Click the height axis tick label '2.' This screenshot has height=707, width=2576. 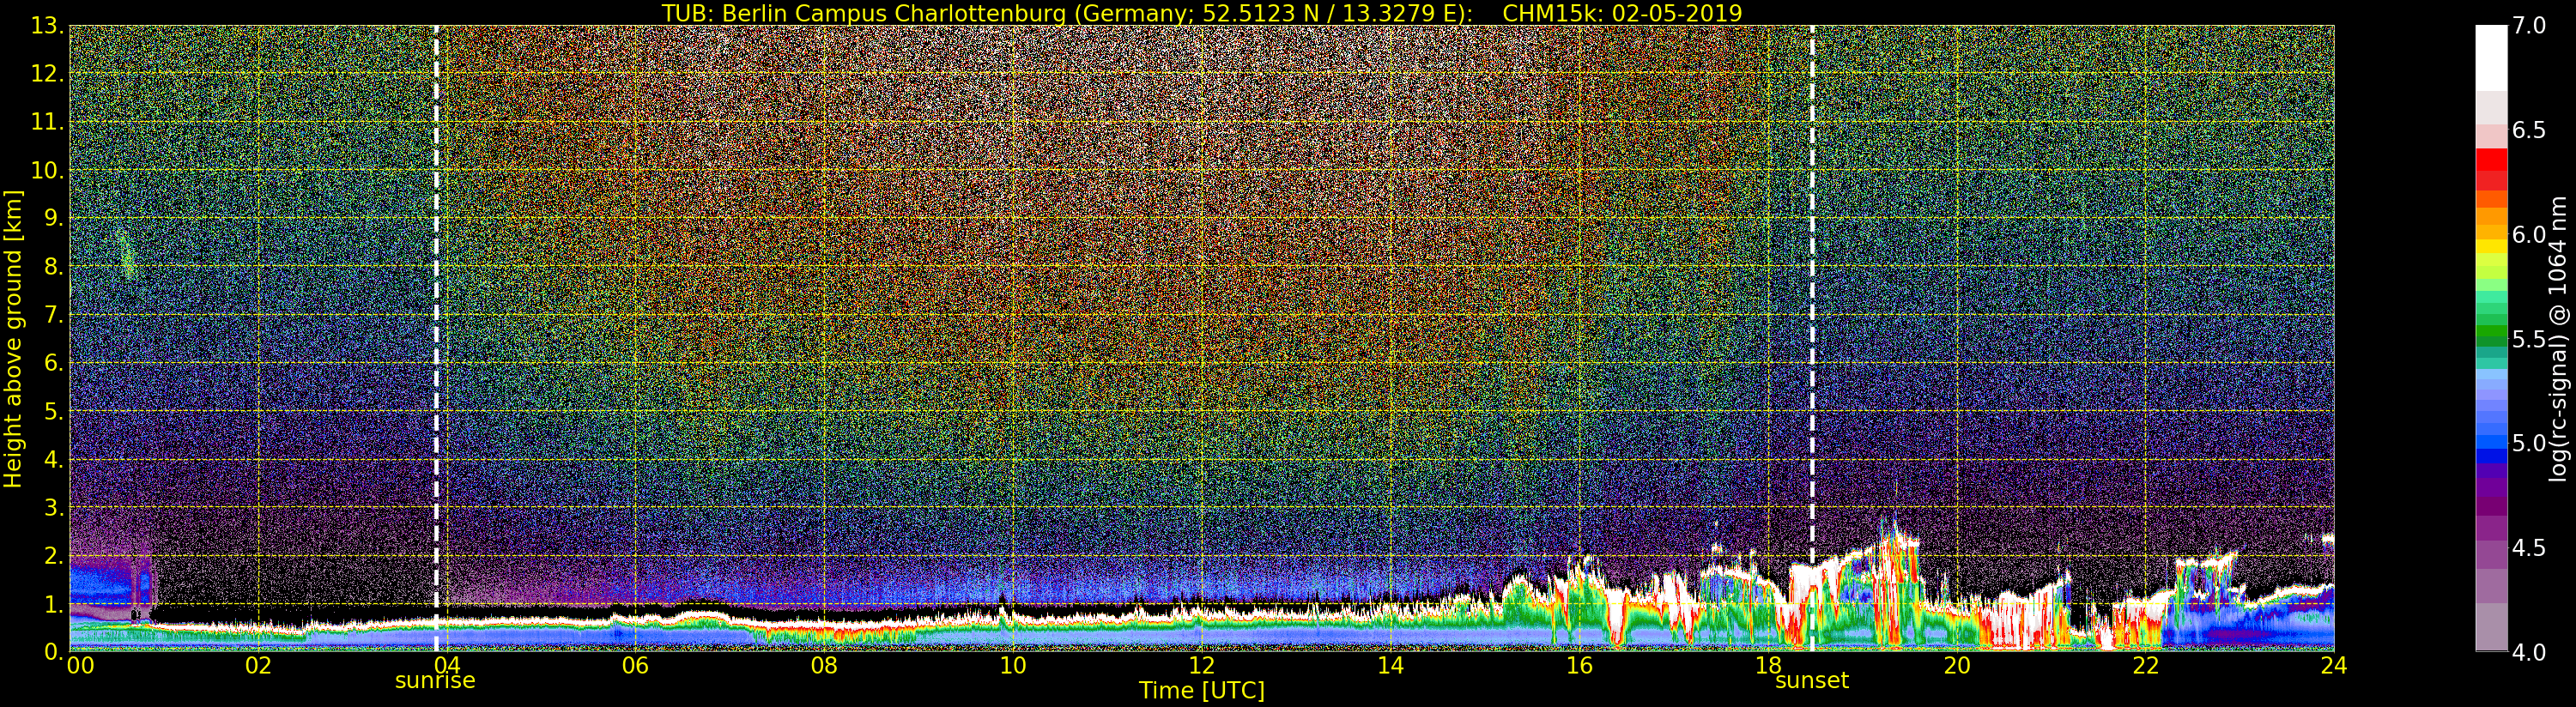[x=53, y=556]
